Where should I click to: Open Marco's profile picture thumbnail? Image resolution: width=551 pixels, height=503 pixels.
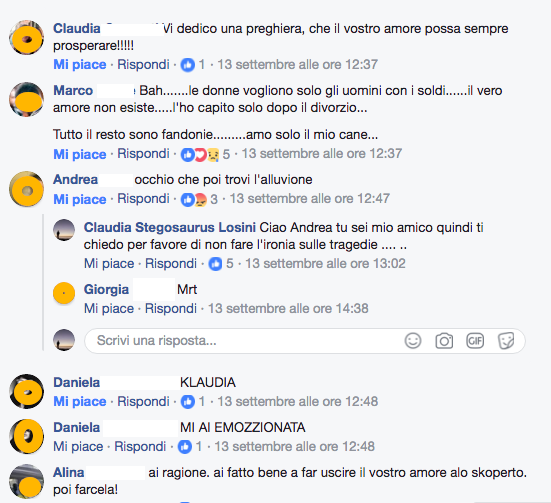(x=26, y=99)
